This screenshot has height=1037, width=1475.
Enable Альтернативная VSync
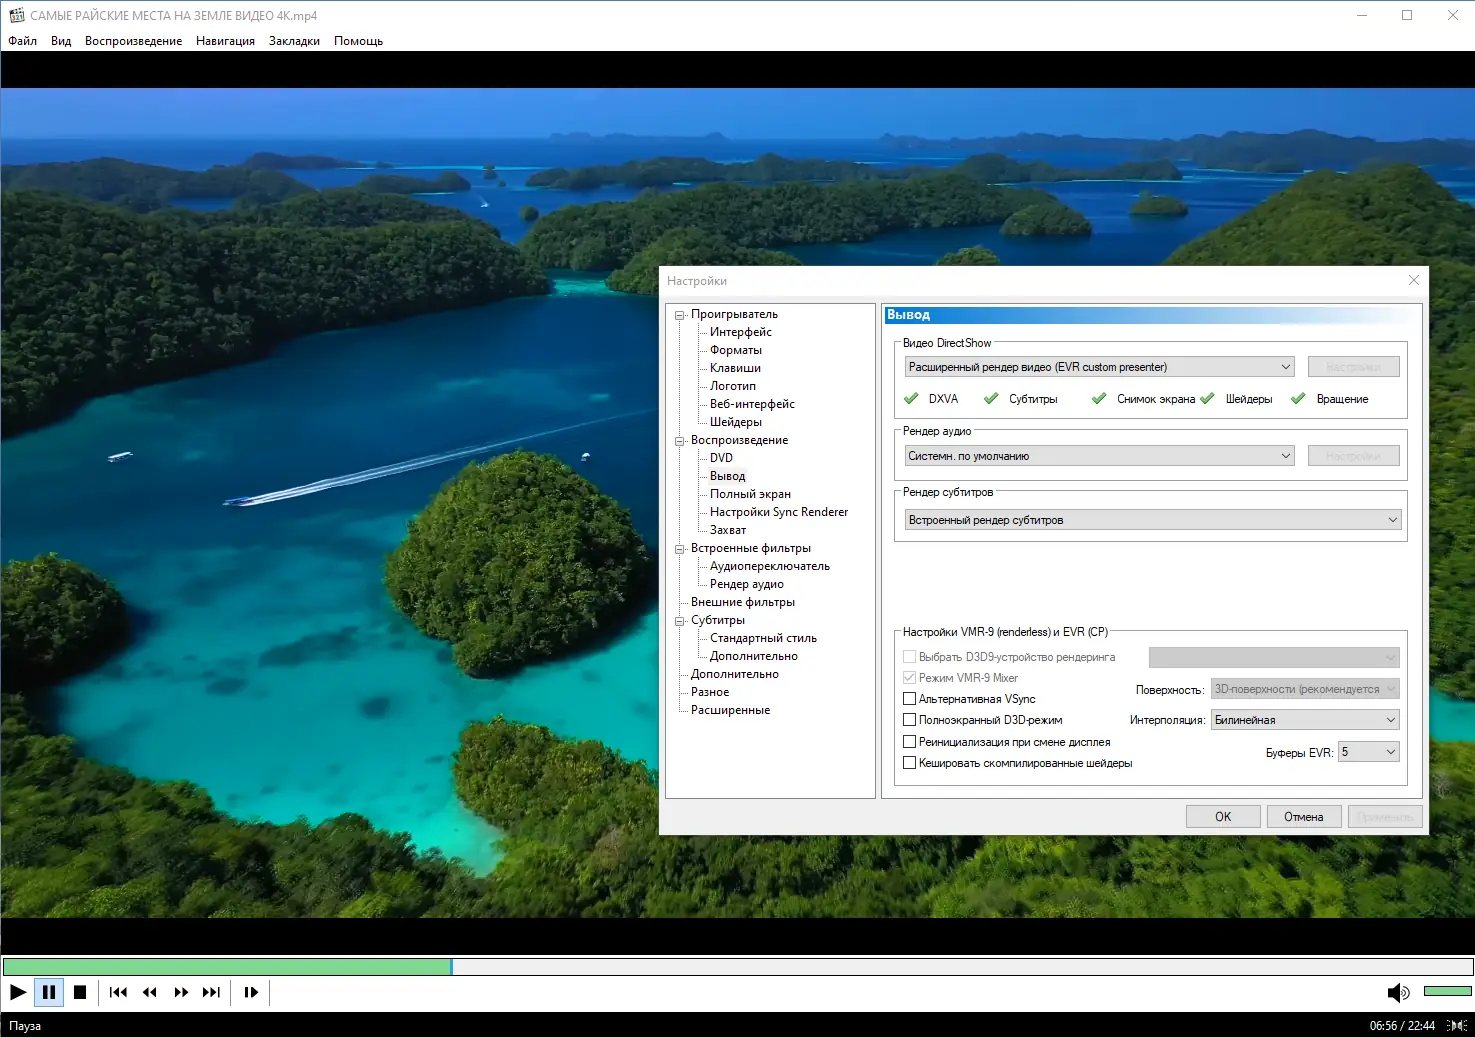(909, 698)
